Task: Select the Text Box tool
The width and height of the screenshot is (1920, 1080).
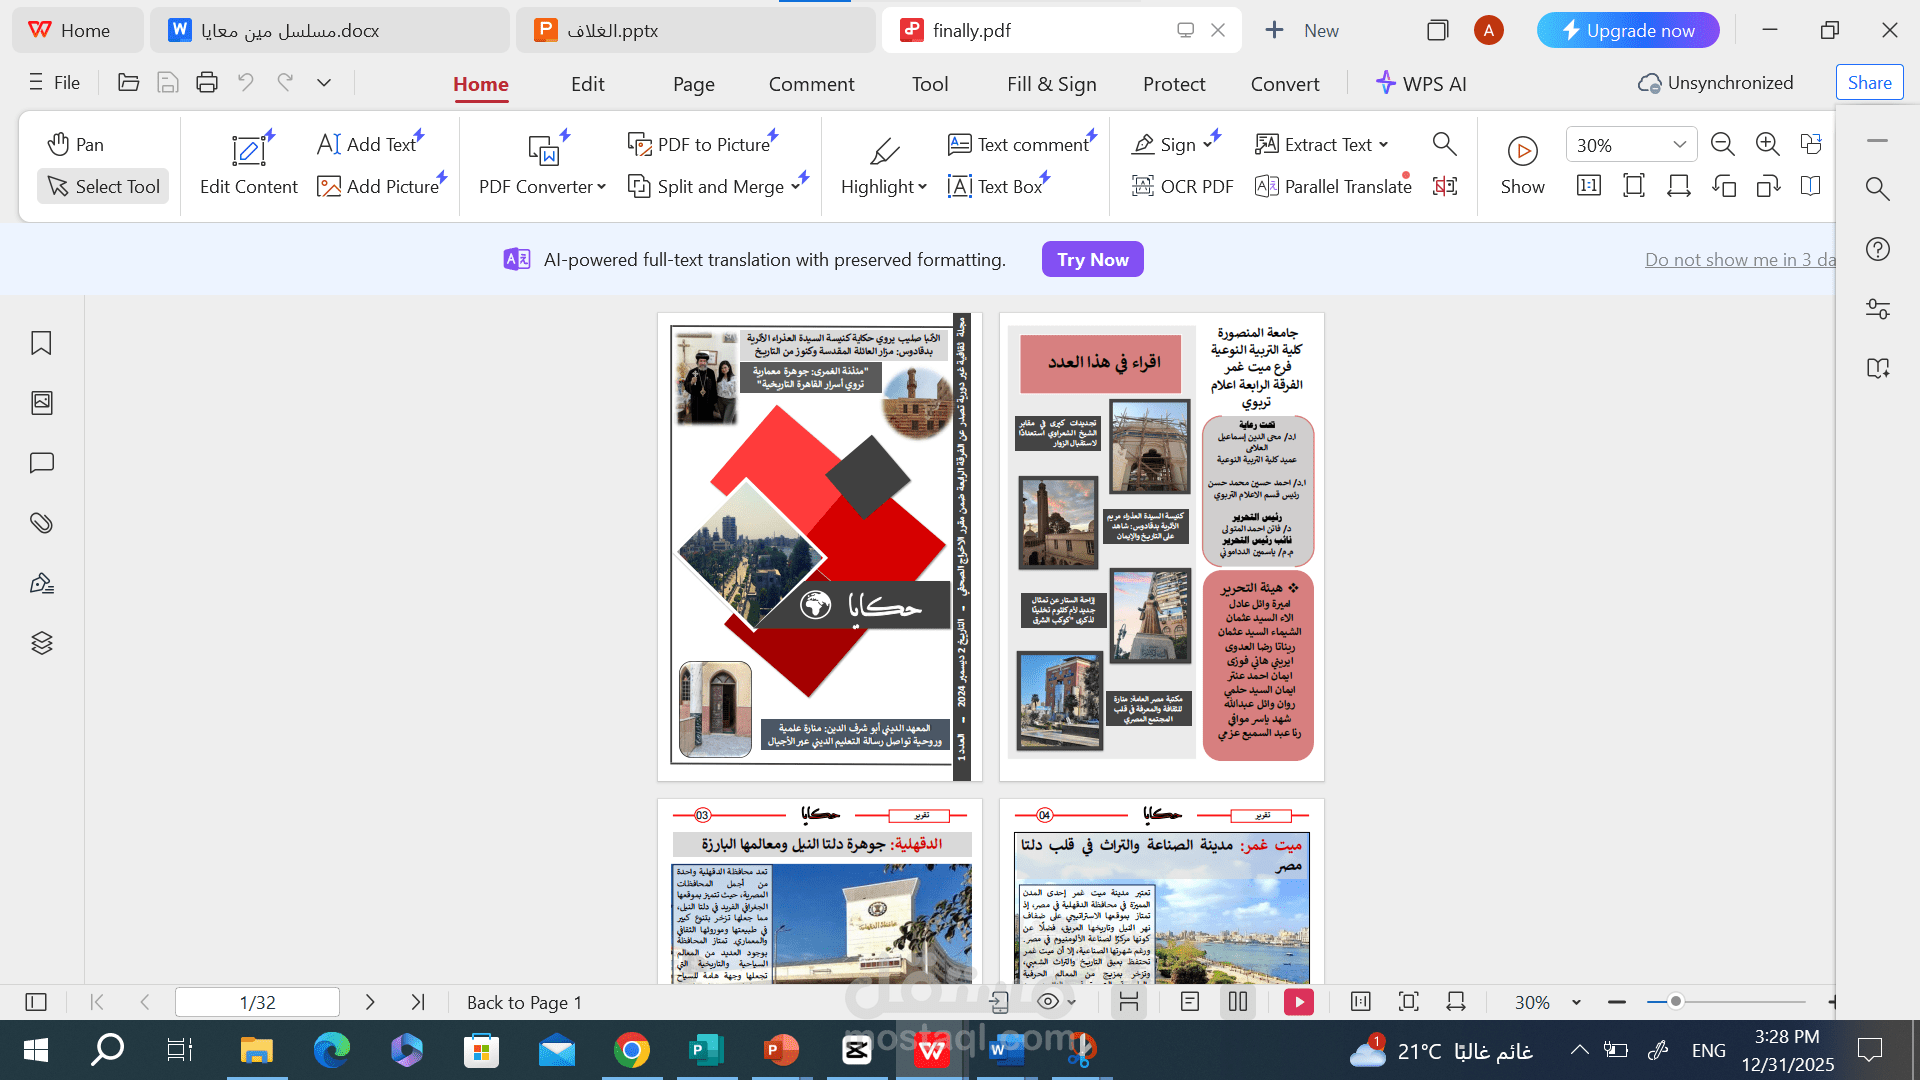Action: 996,186
